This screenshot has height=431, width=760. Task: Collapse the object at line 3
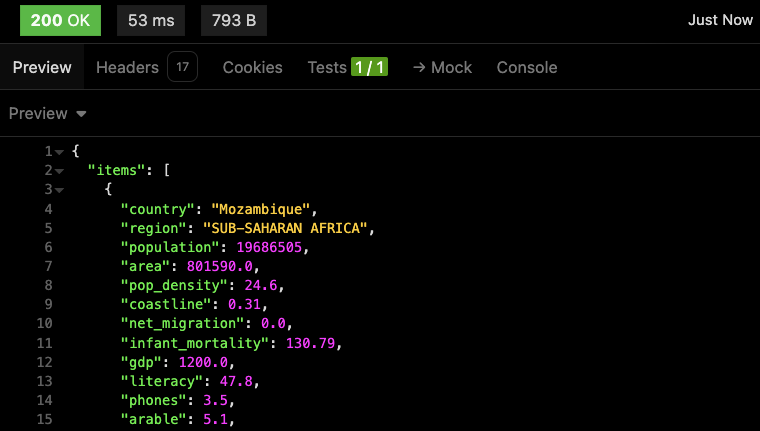[x=60, y=190]
